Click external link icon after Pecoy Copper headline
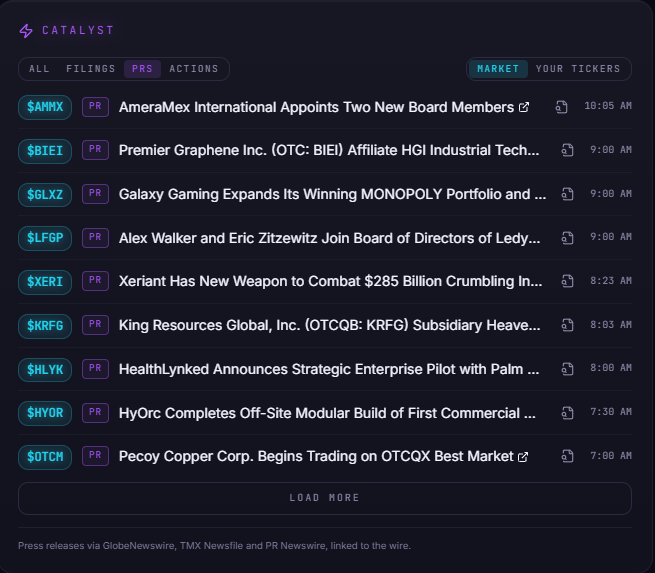The width and height of the screenshot is (655, 573). pyautogui.click(x=523, y=457)
